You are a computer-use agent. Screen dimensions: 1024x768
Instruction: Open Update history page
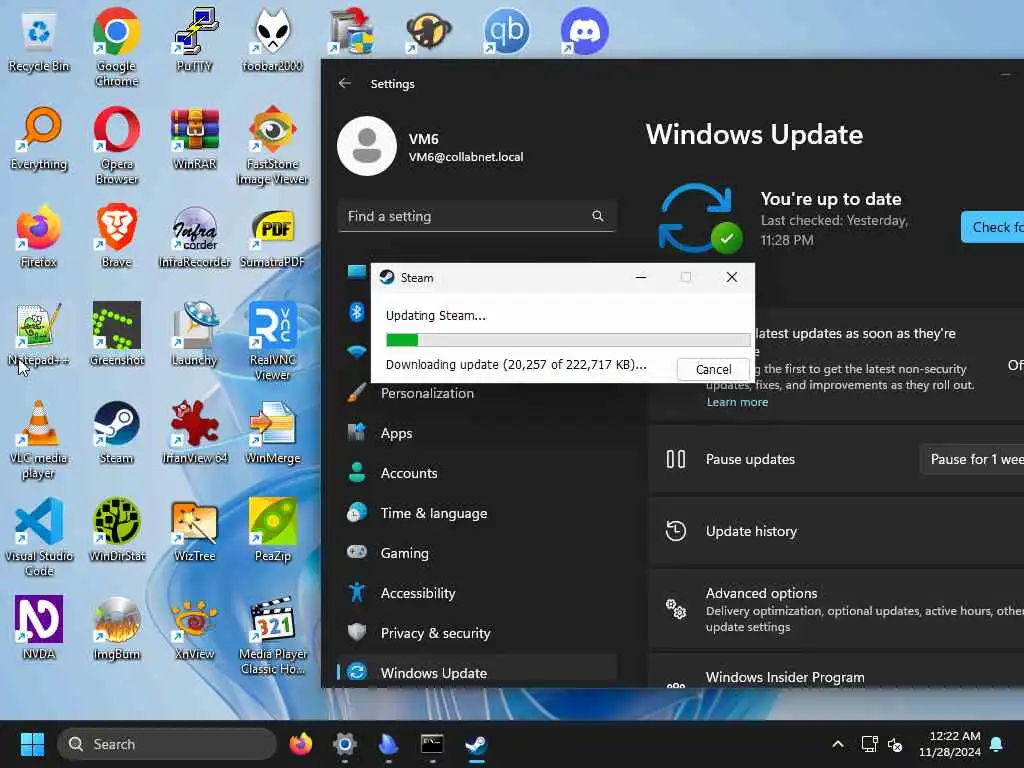point(836,531)
